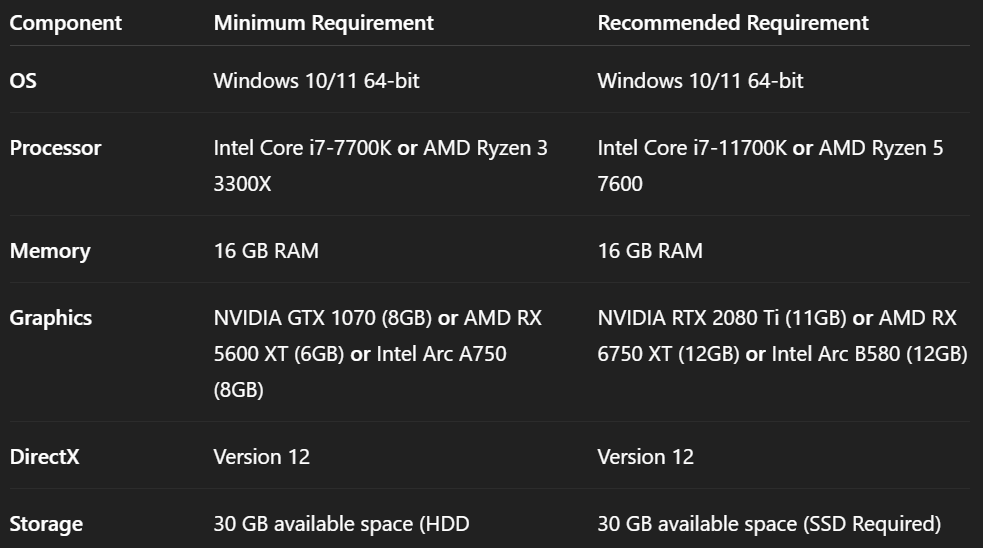Click the Memory row label

coord(49,251)
